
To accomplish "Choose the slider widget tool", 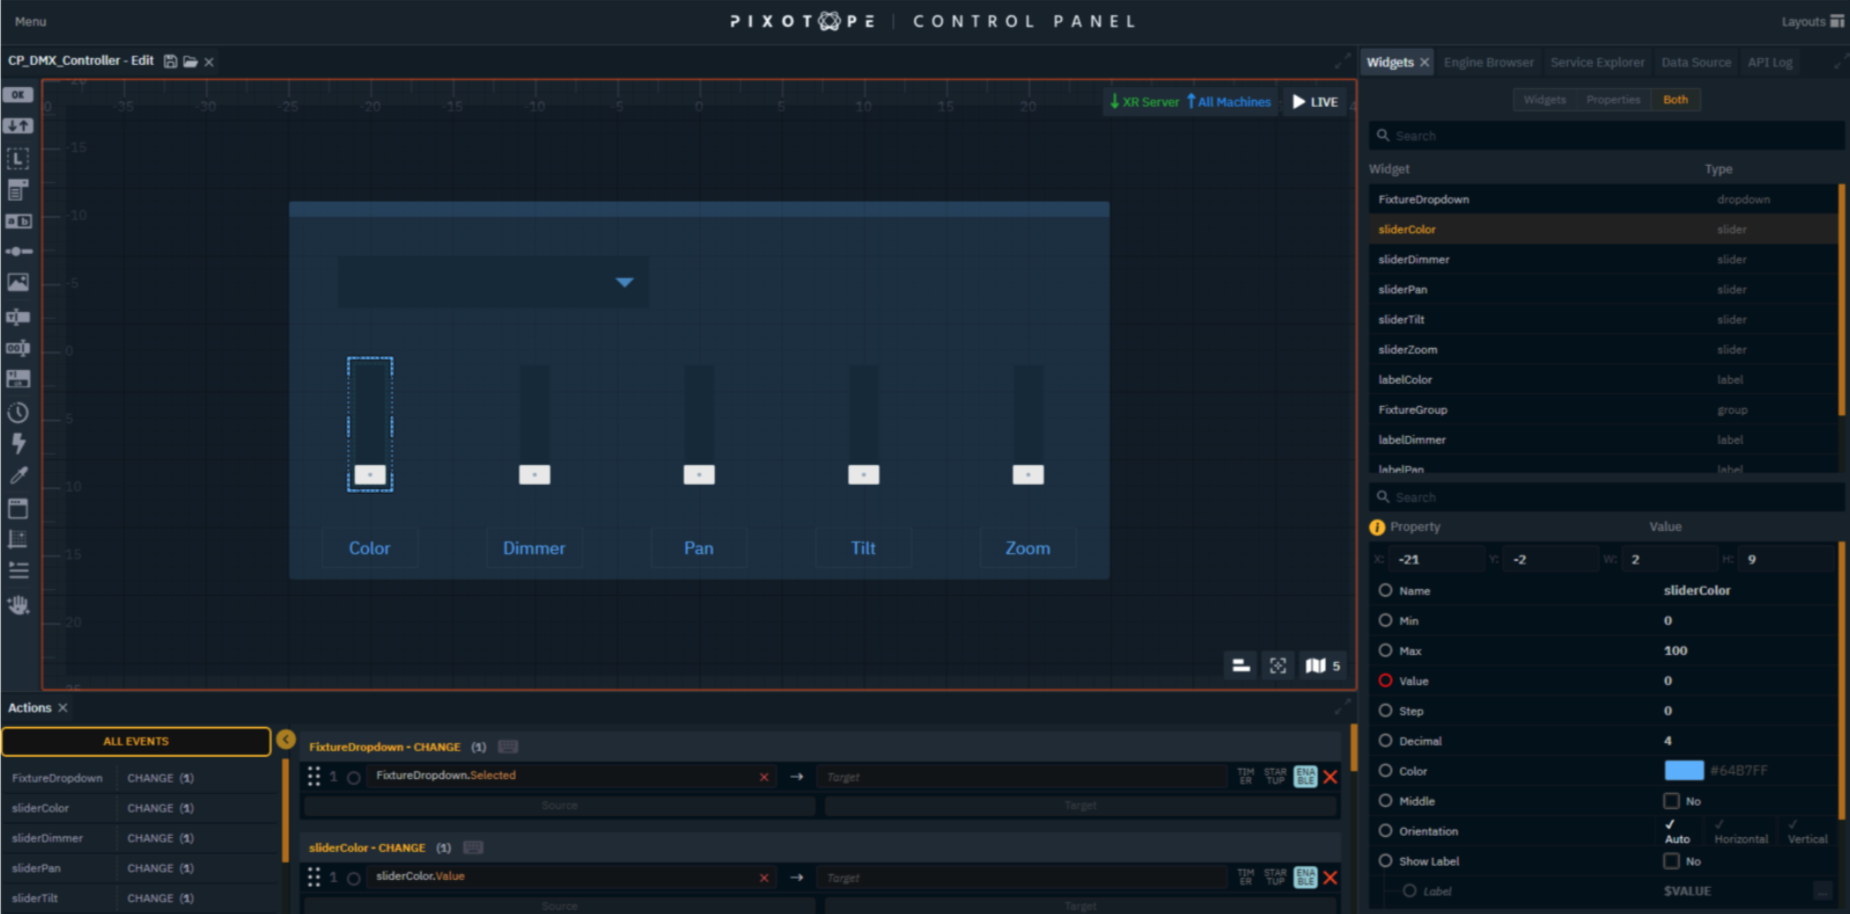I will (18, 251).
